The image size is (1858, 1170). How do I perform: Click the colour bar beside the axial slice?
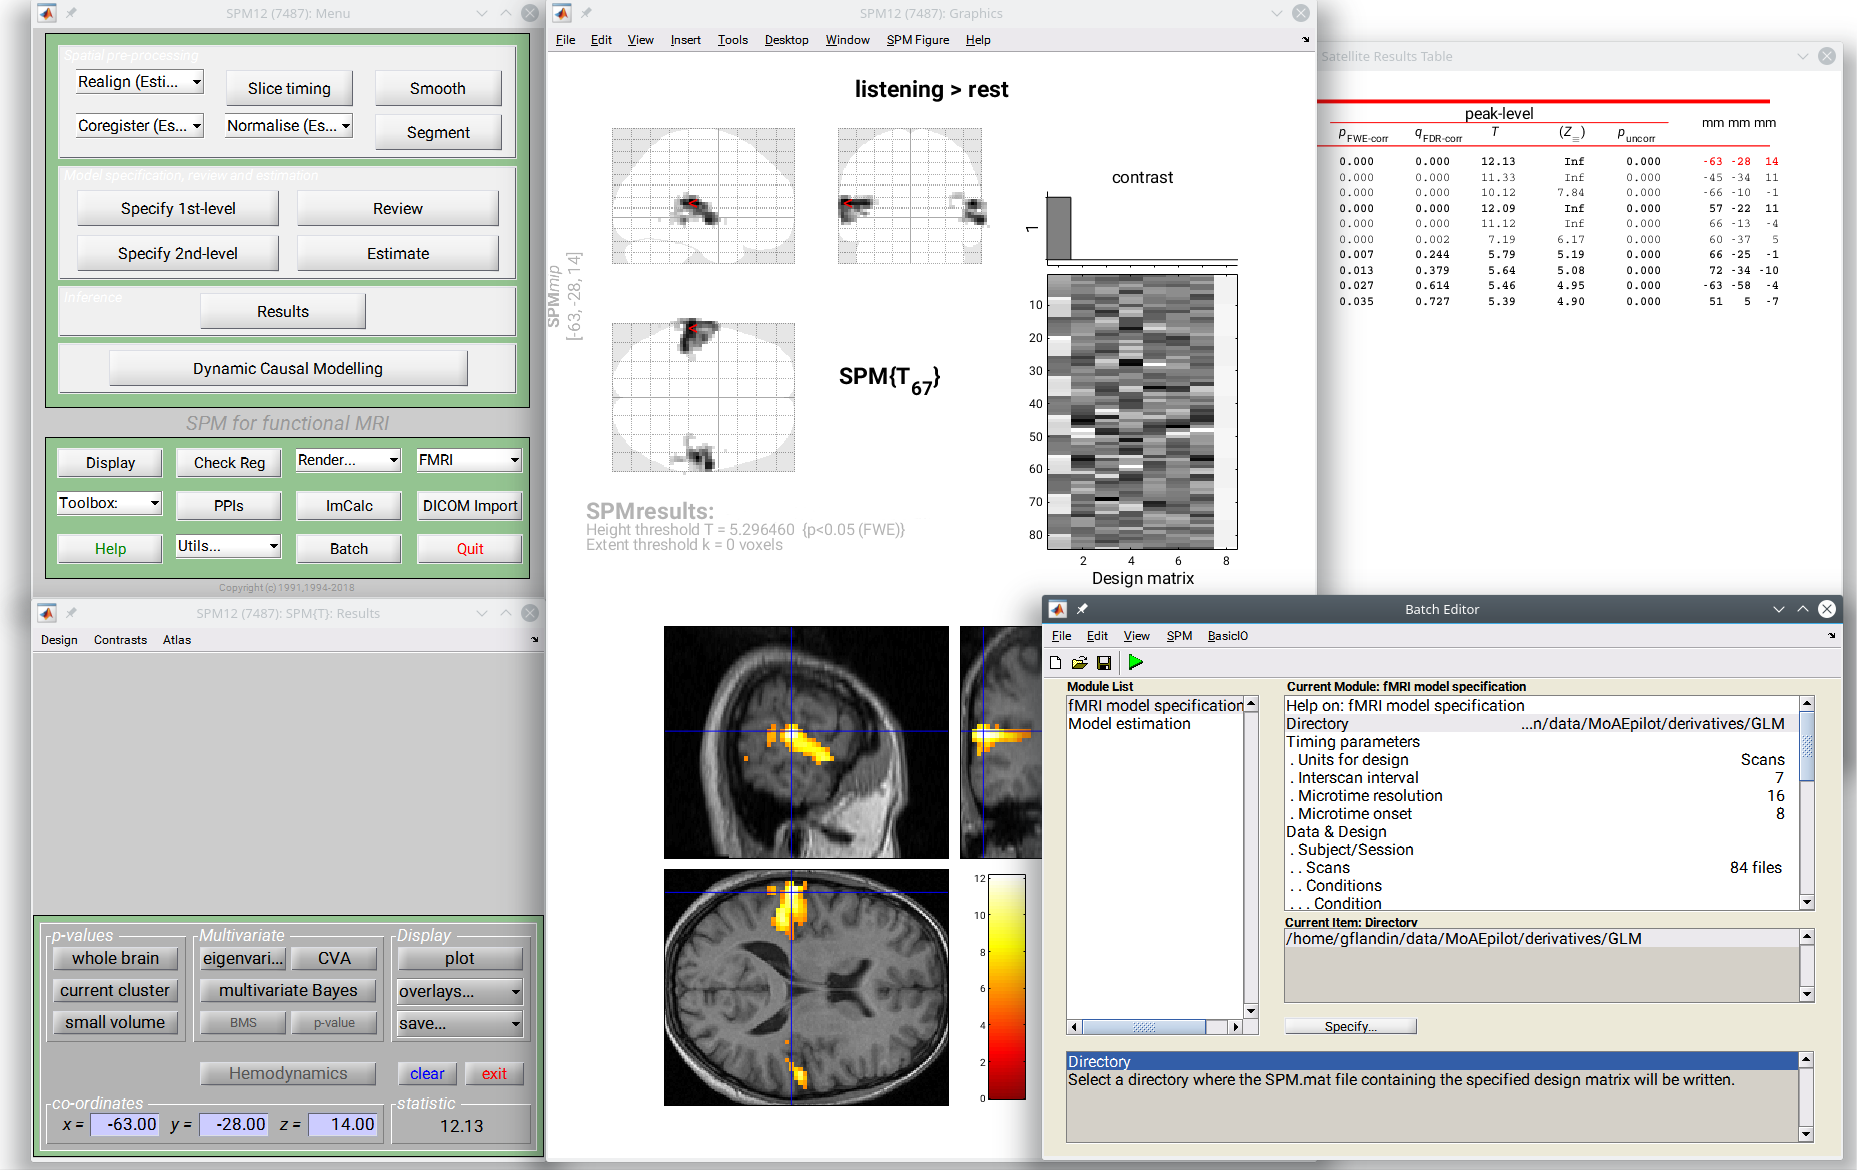[x=1007, y=987]
